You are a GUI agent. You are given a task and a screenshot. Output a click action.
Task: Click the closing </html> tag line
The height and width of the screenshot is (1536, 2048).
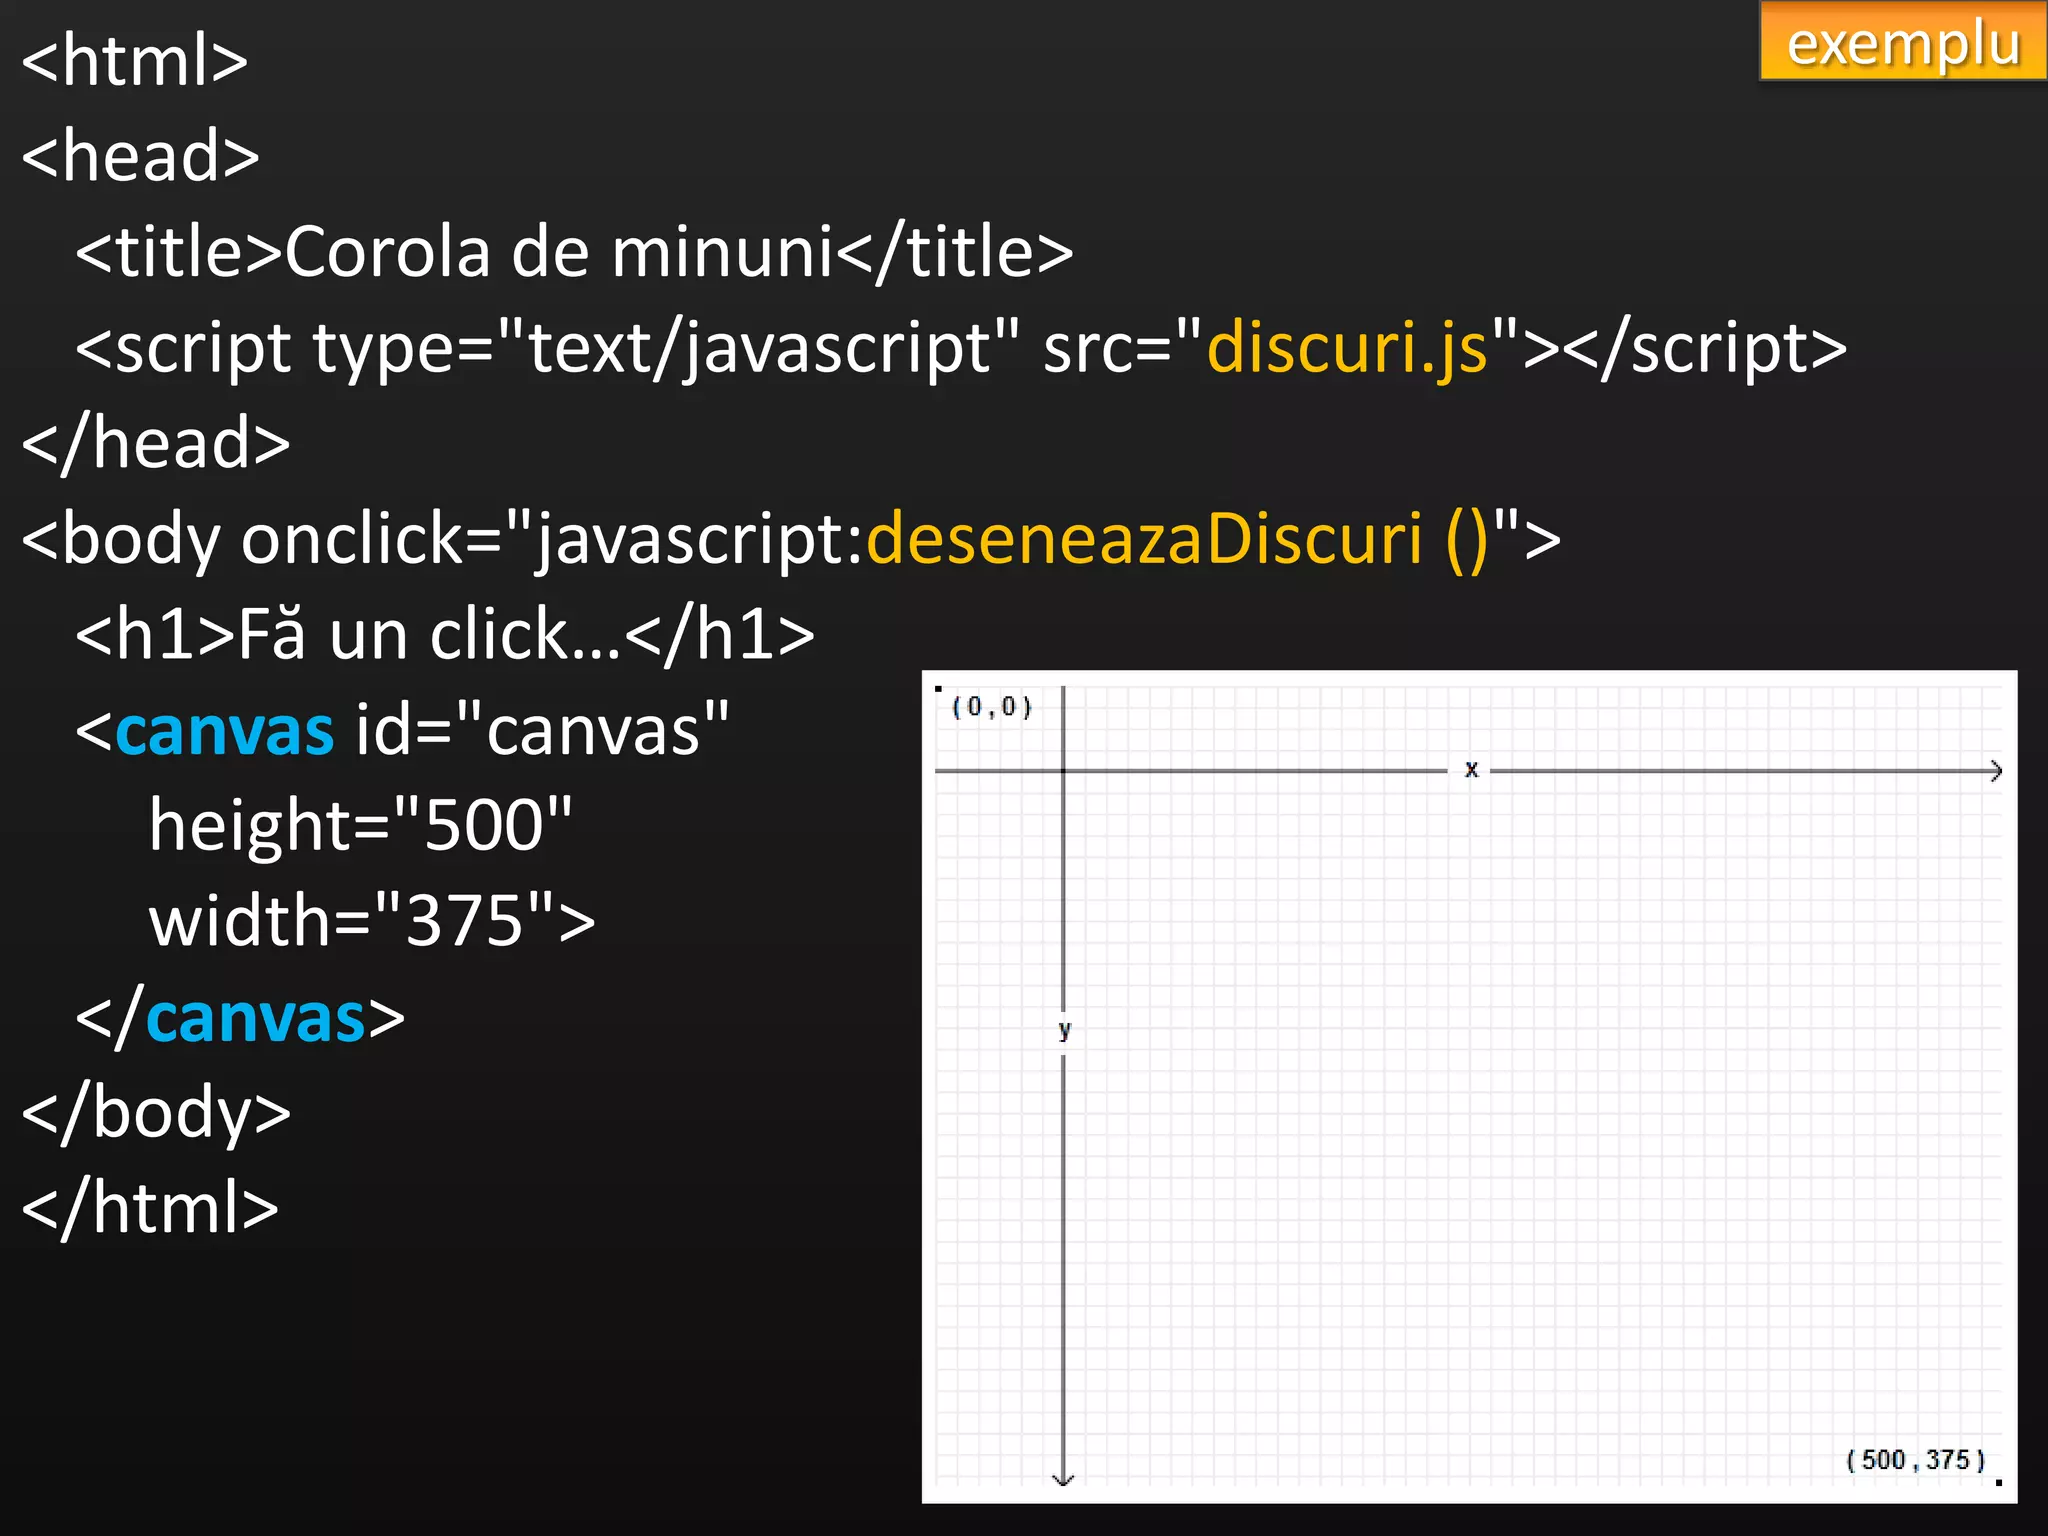(x=150, y=1208)
